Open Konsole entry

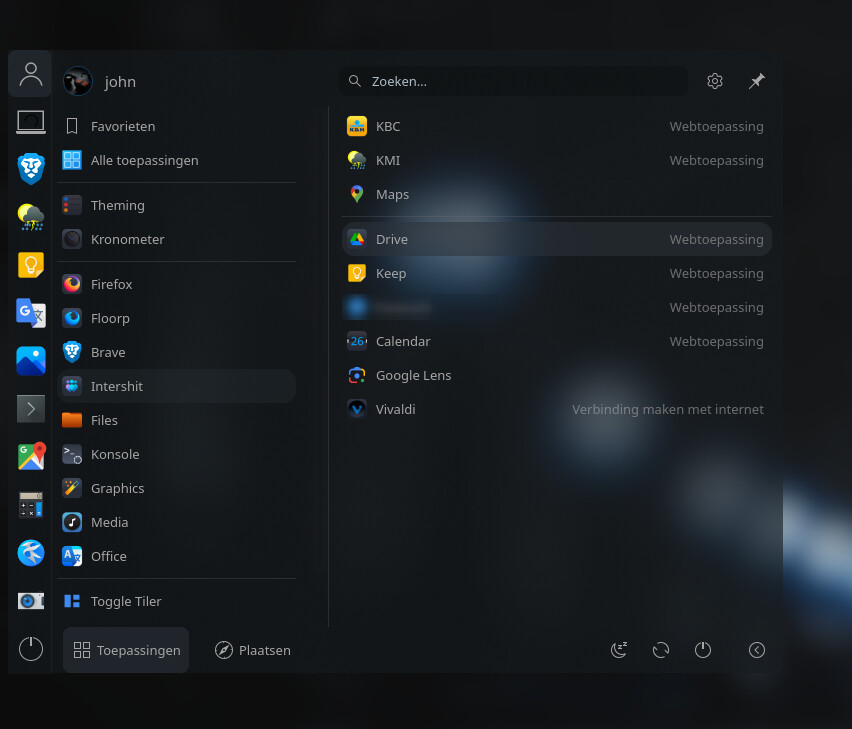(x=177, y=454)
